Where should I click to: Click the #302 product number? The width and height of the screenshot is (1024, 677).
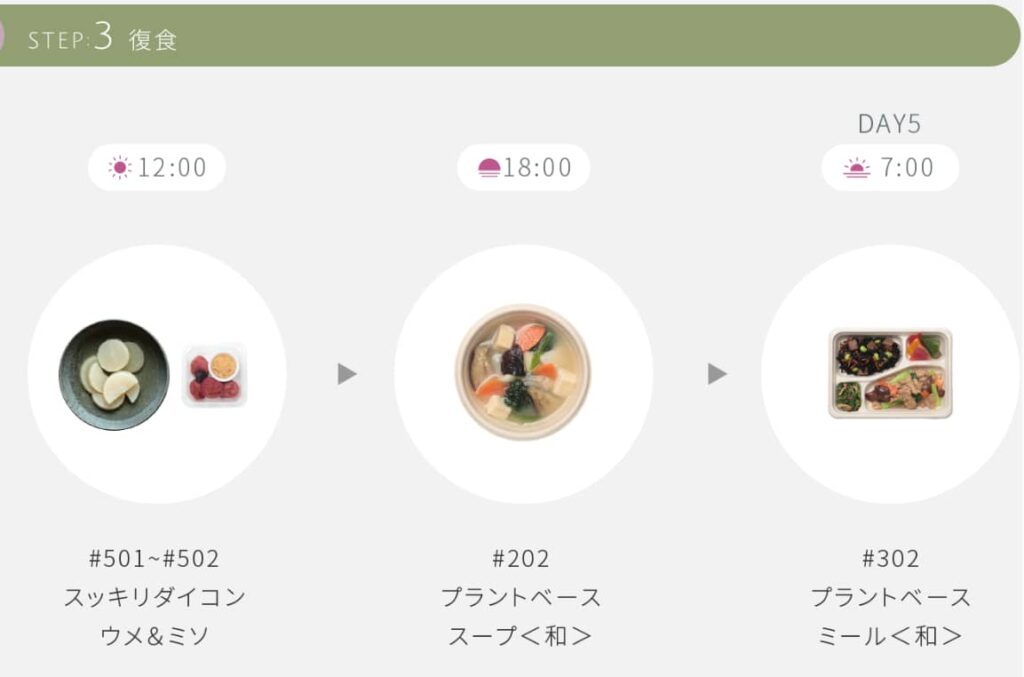click(x=890, y=559)
